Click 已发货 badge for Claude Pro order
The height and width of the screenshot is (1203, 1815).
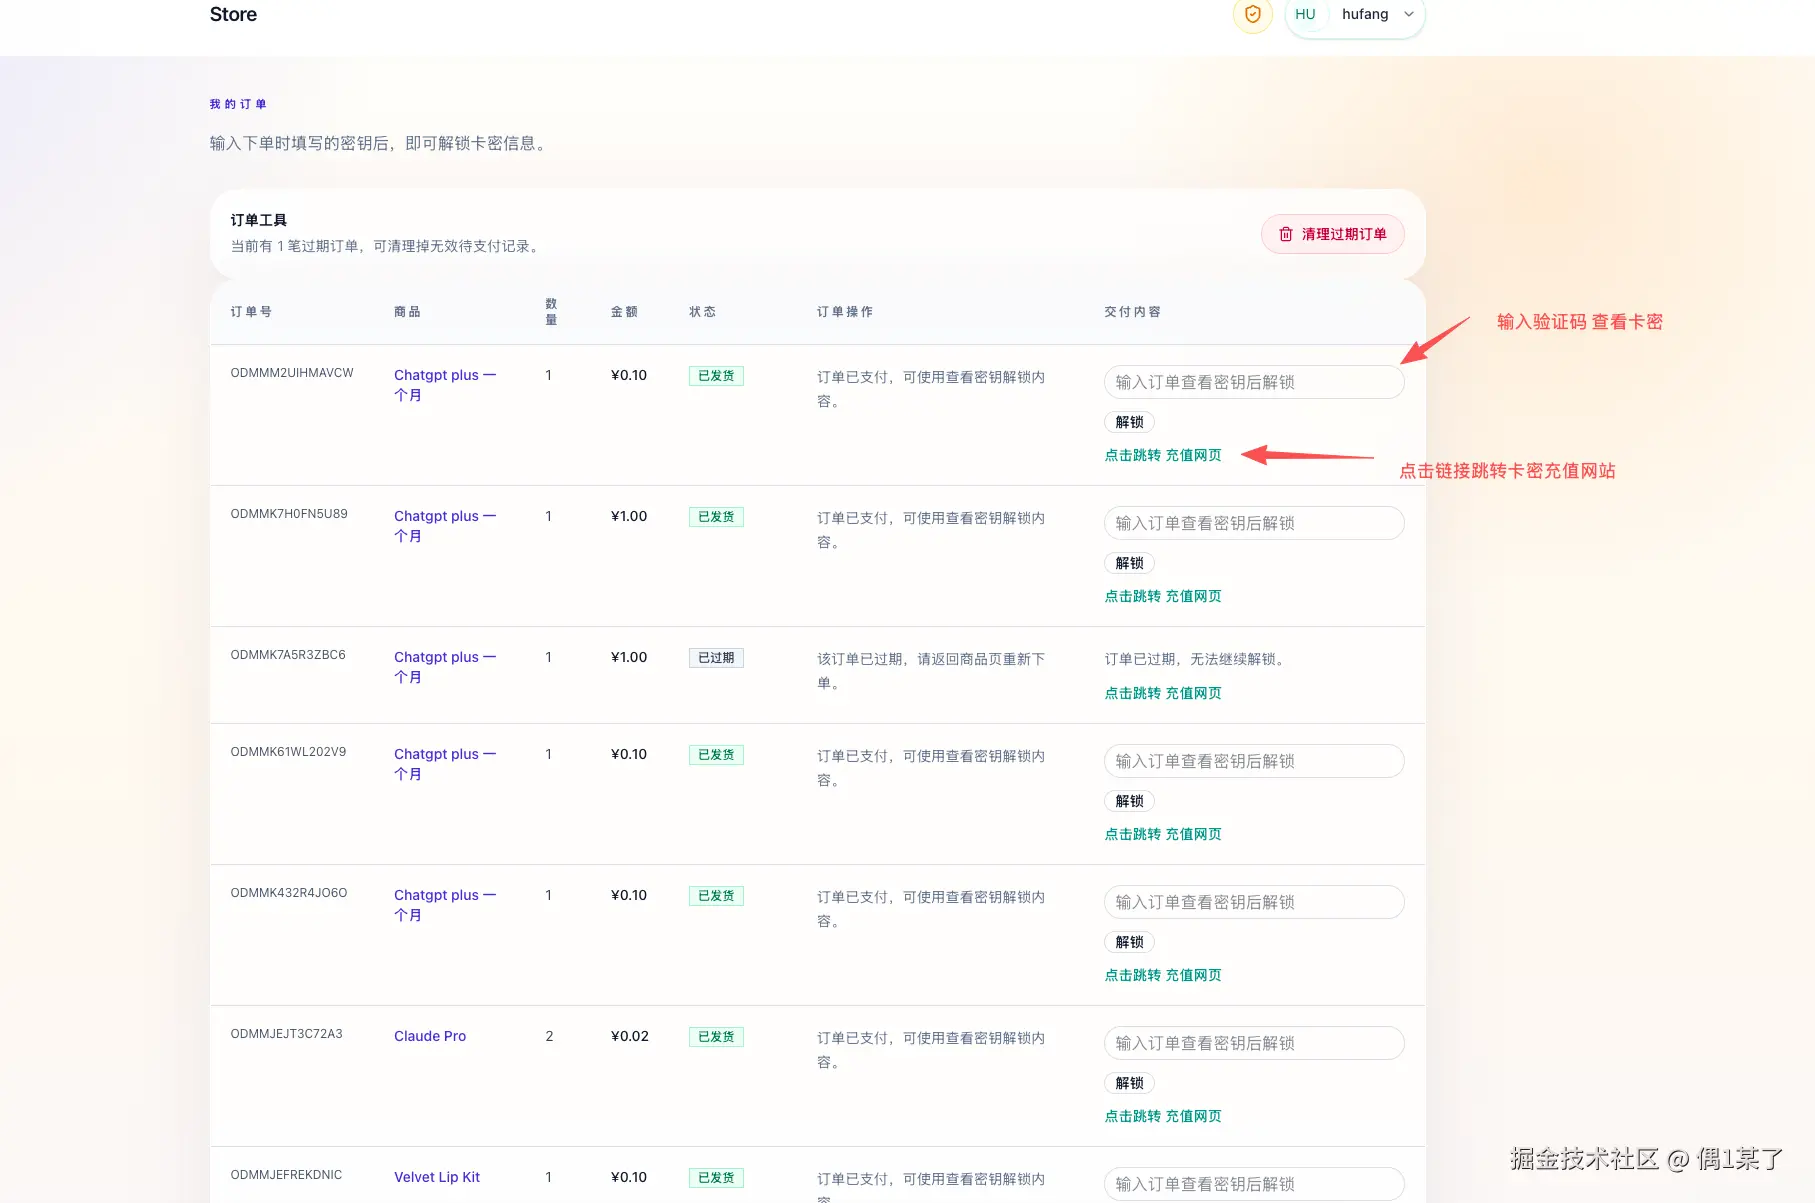click(716, 1037)
